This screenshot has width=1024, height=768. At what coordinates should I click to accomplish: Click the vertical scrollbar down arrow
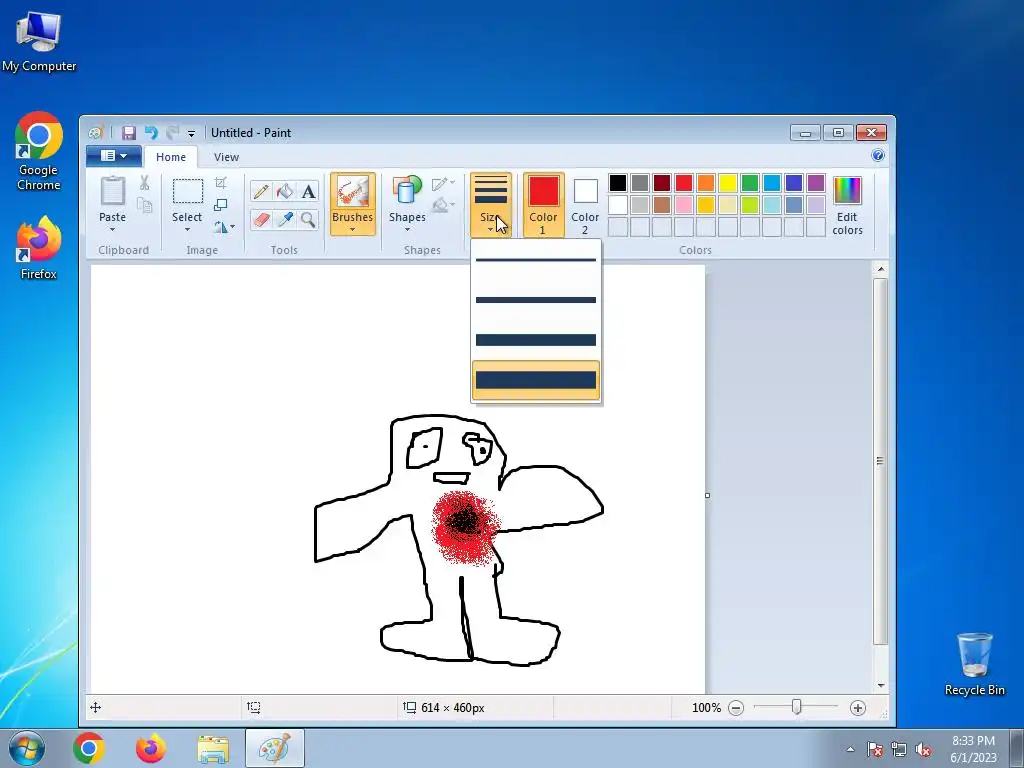pyautogui.click(x=880, y=685)
